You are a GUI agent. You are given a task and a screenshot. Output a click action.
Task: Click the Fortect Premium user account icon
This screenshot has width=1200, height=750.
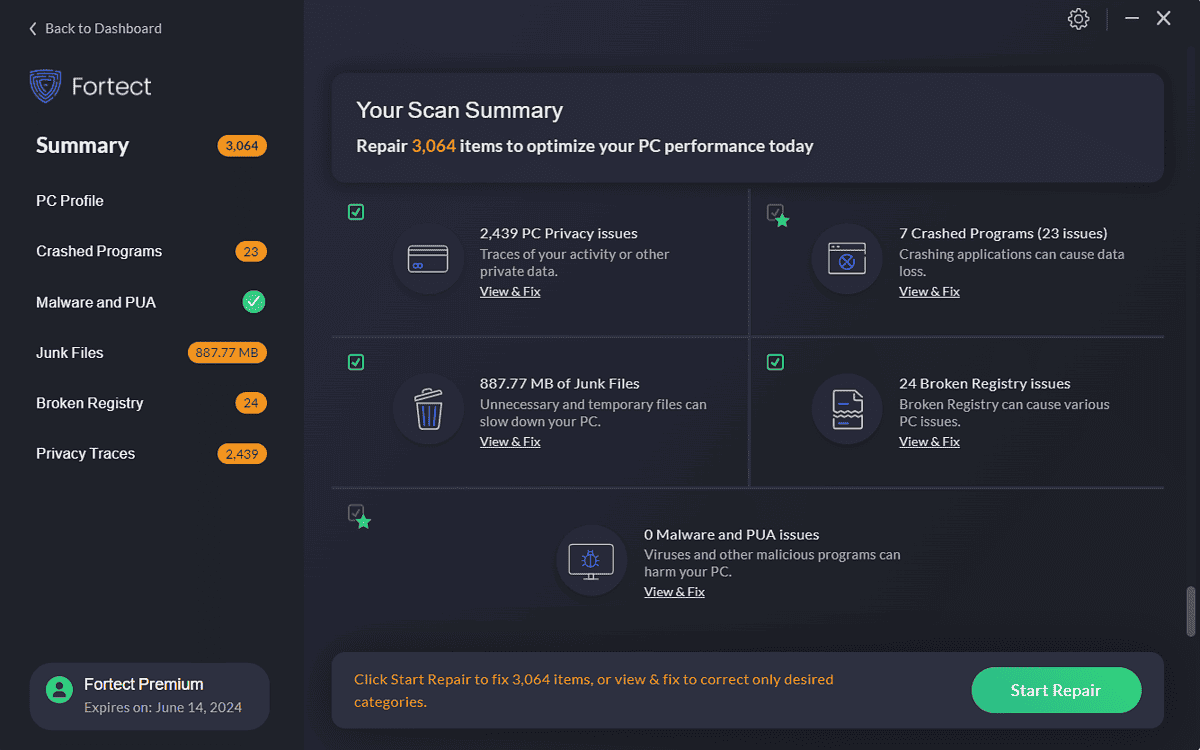(x=59, y=689)
